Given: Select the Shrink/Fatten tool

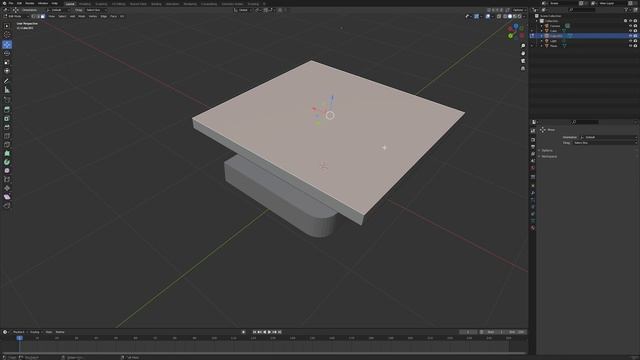Looking at the screenshot, I should coord(7,188).
